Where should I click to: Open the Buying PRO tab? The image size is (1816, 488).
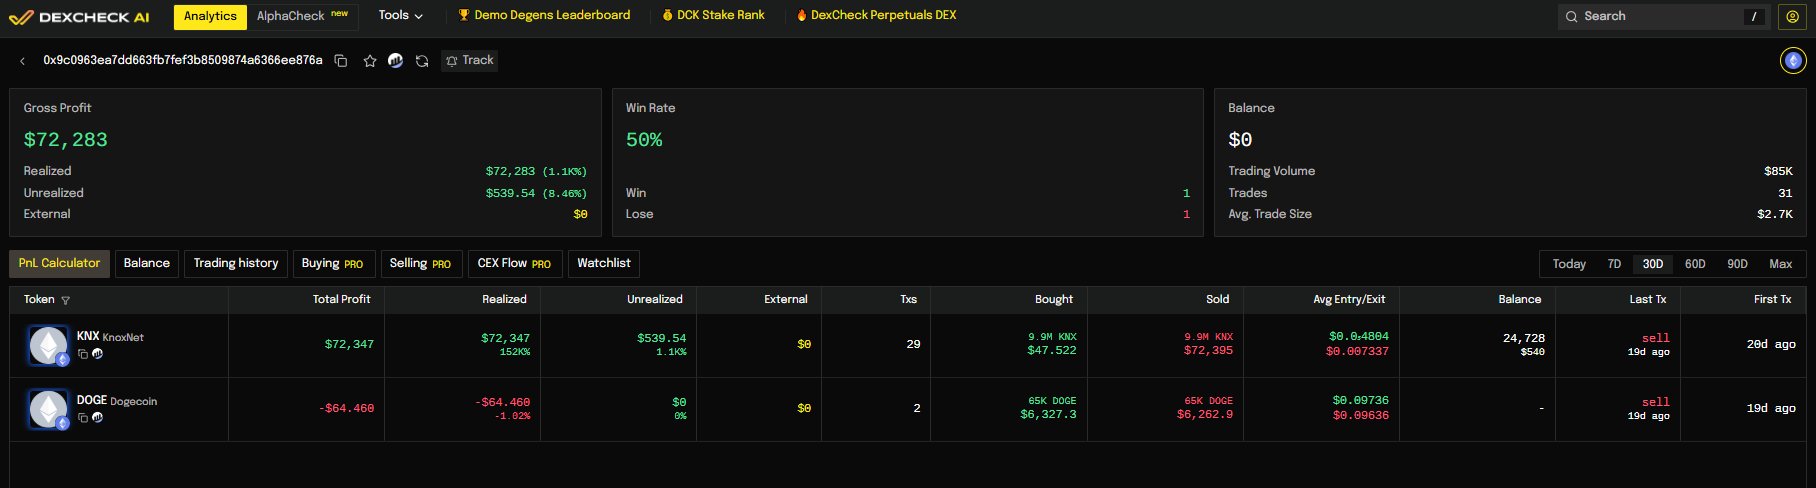point(334,264)
